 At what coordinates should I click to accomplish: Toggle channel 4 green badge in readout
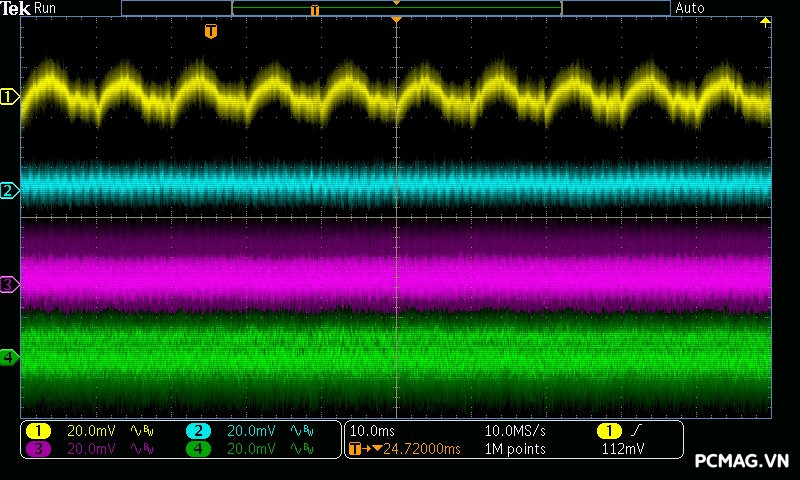click(x=198, y=449)
